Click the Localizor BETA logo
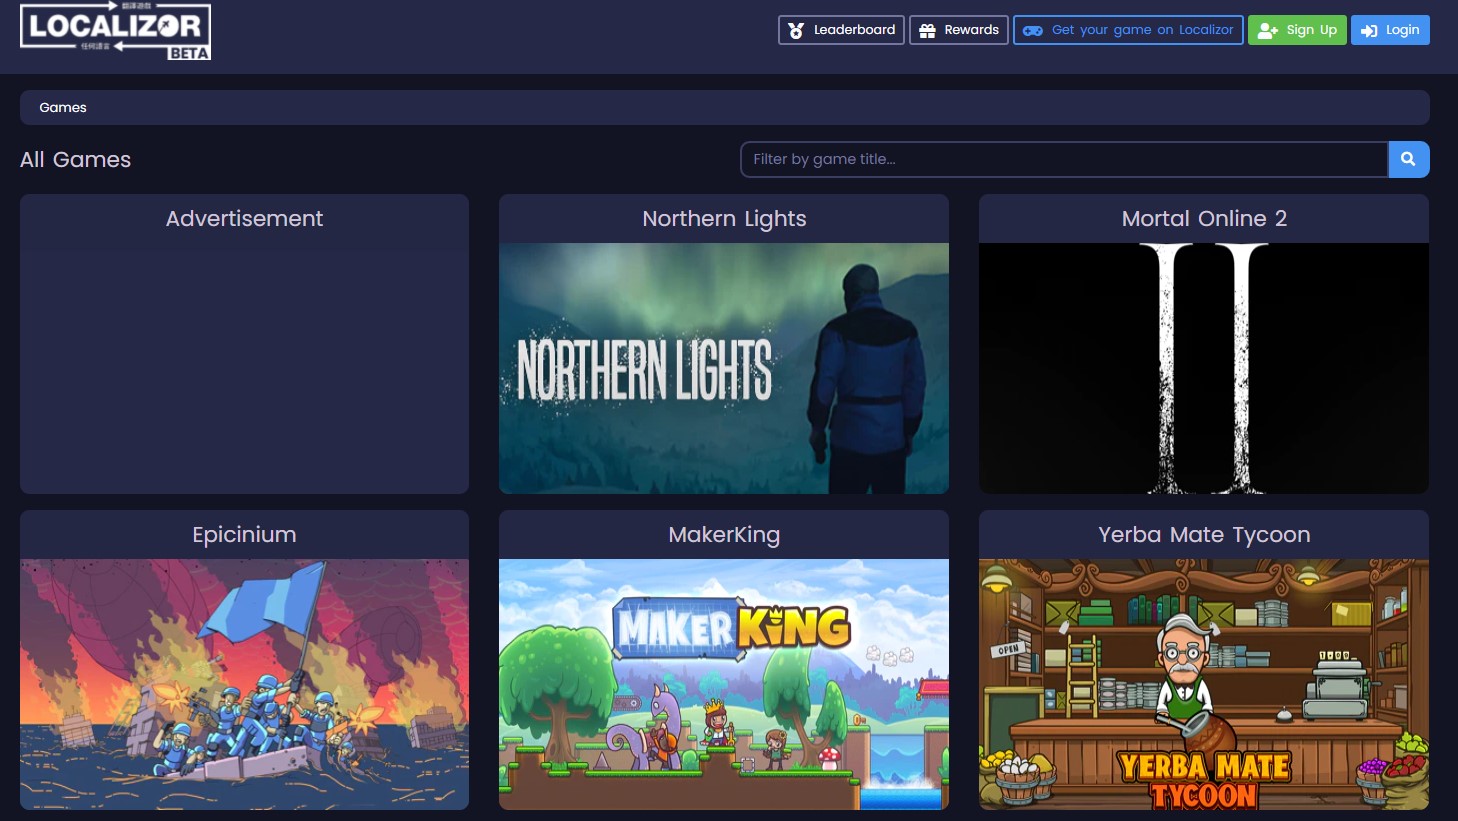This screenshot has height=821, width=1458. 115,30
